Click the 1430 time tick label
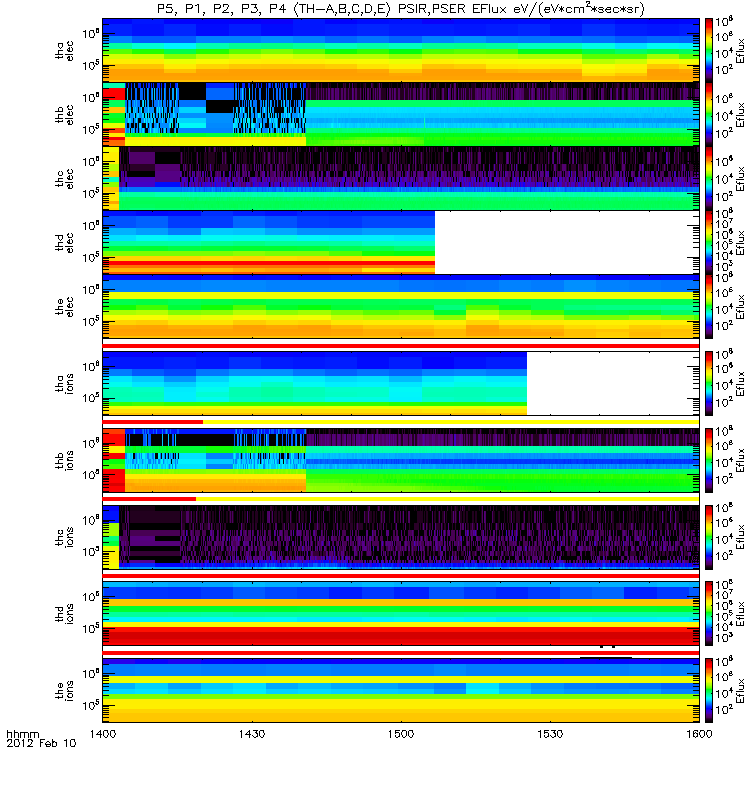The height and width of the screenshot is (800, 750). click(252, 734)
